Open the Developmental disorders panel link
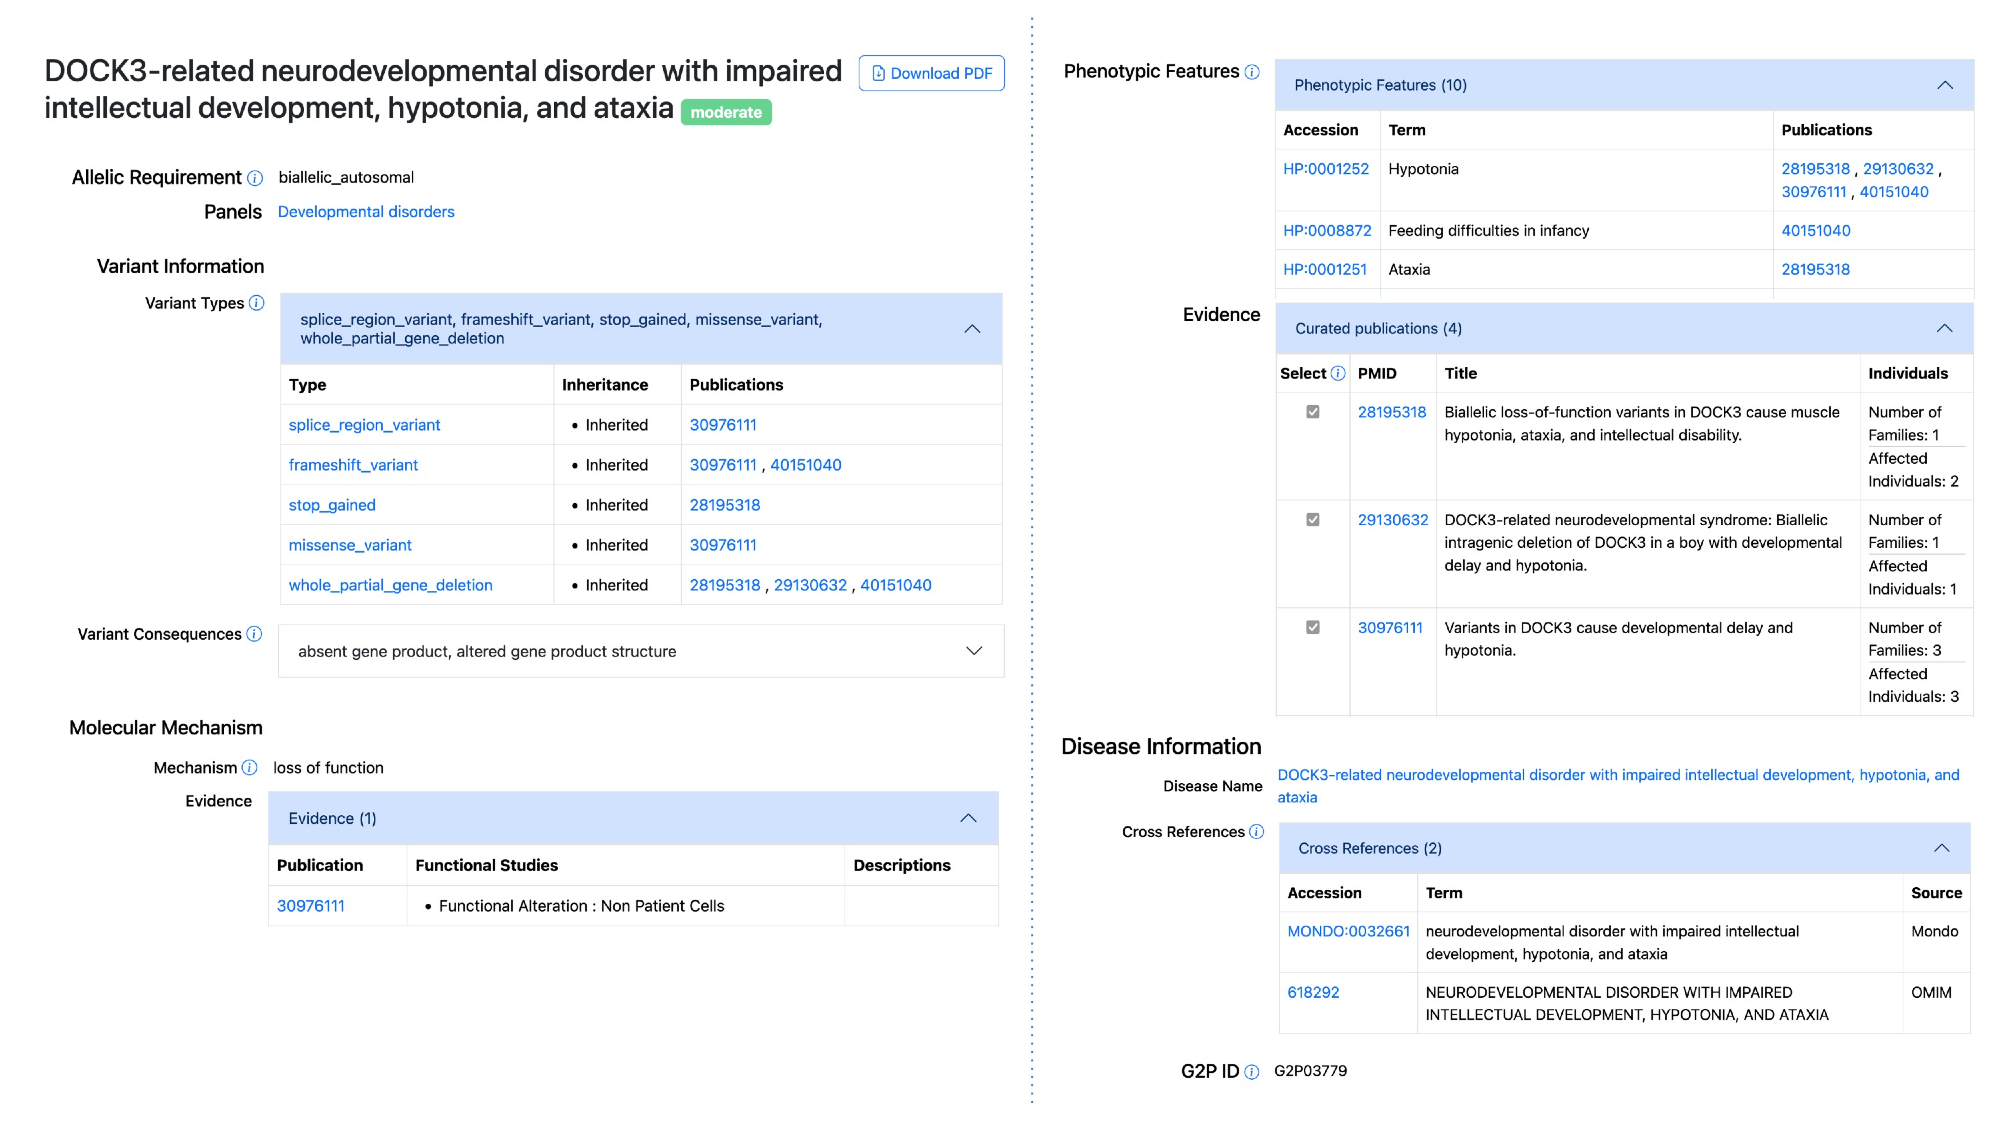Viewport: 2000px width, 1125px height. (x=366, y=212)
